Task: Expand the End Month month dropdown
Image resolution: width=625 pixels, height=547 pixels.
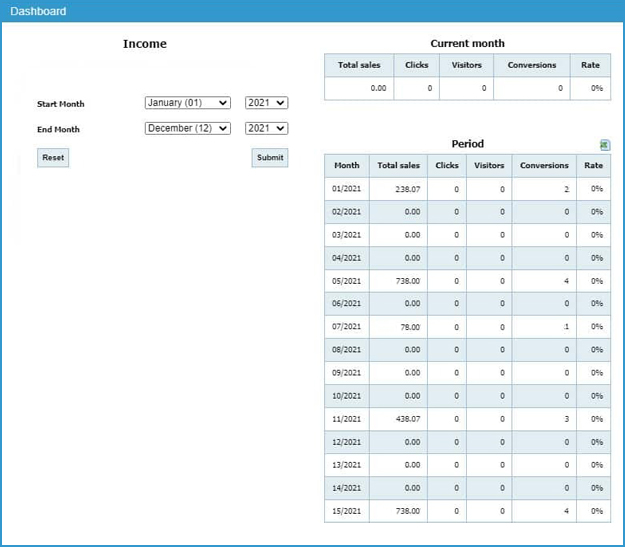Action: click(x=187, y=129)
